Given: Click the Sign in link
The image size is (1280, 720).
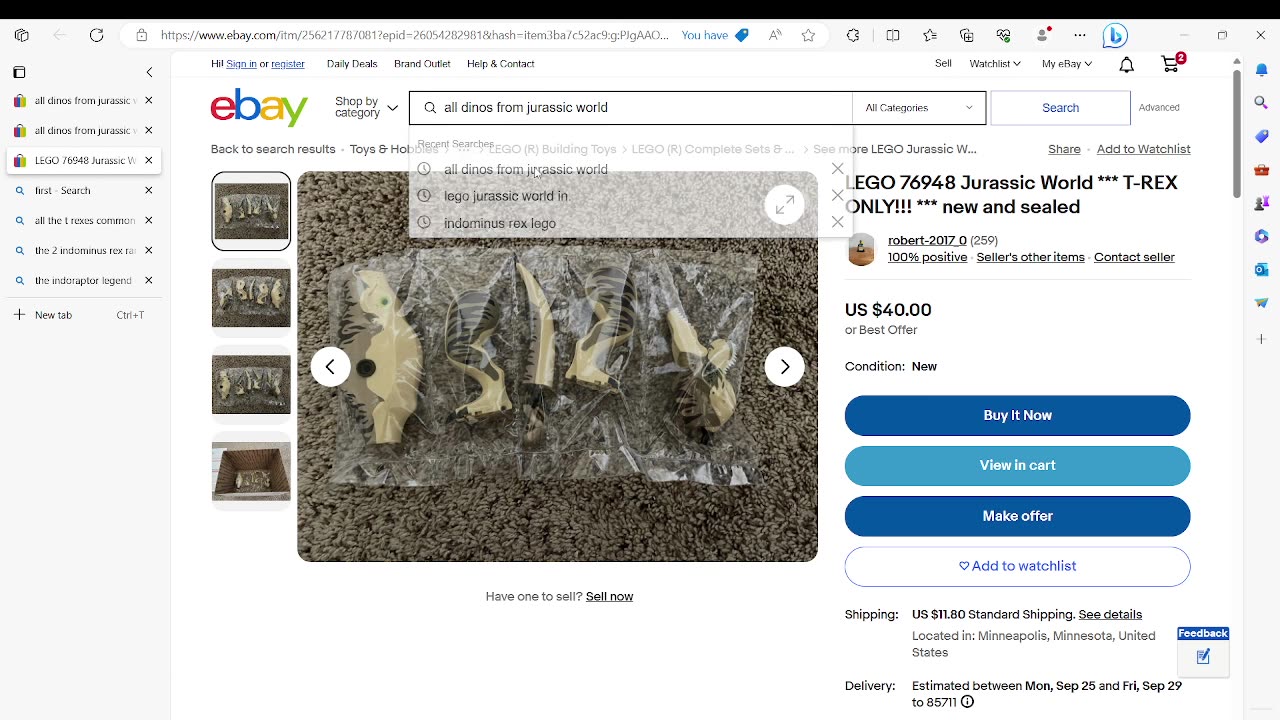Looking at the screenshot, I should point(241,64).
